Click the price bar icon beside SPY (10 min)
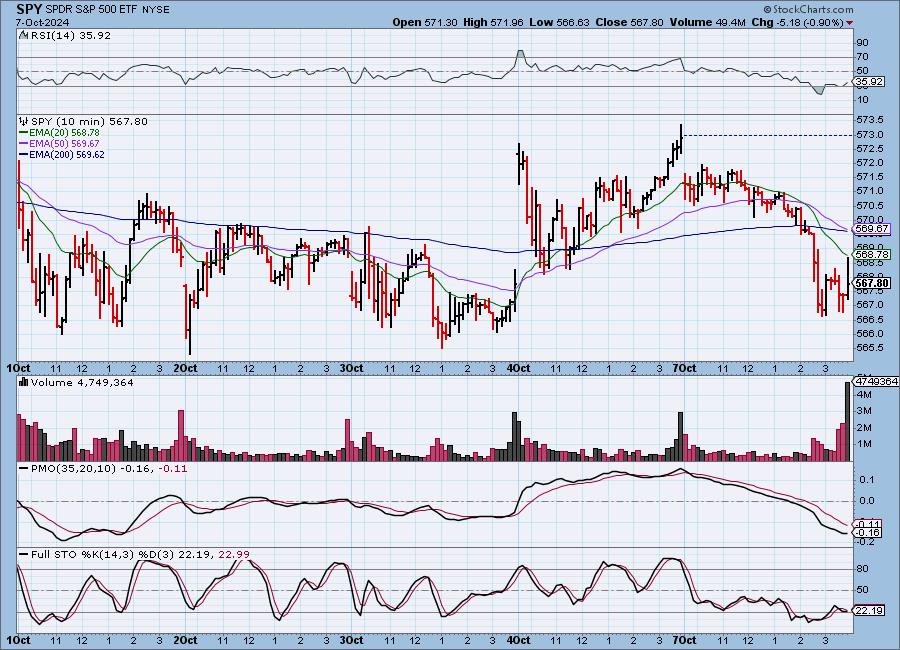Screen dimensions: 900x650 coord(24,121)
